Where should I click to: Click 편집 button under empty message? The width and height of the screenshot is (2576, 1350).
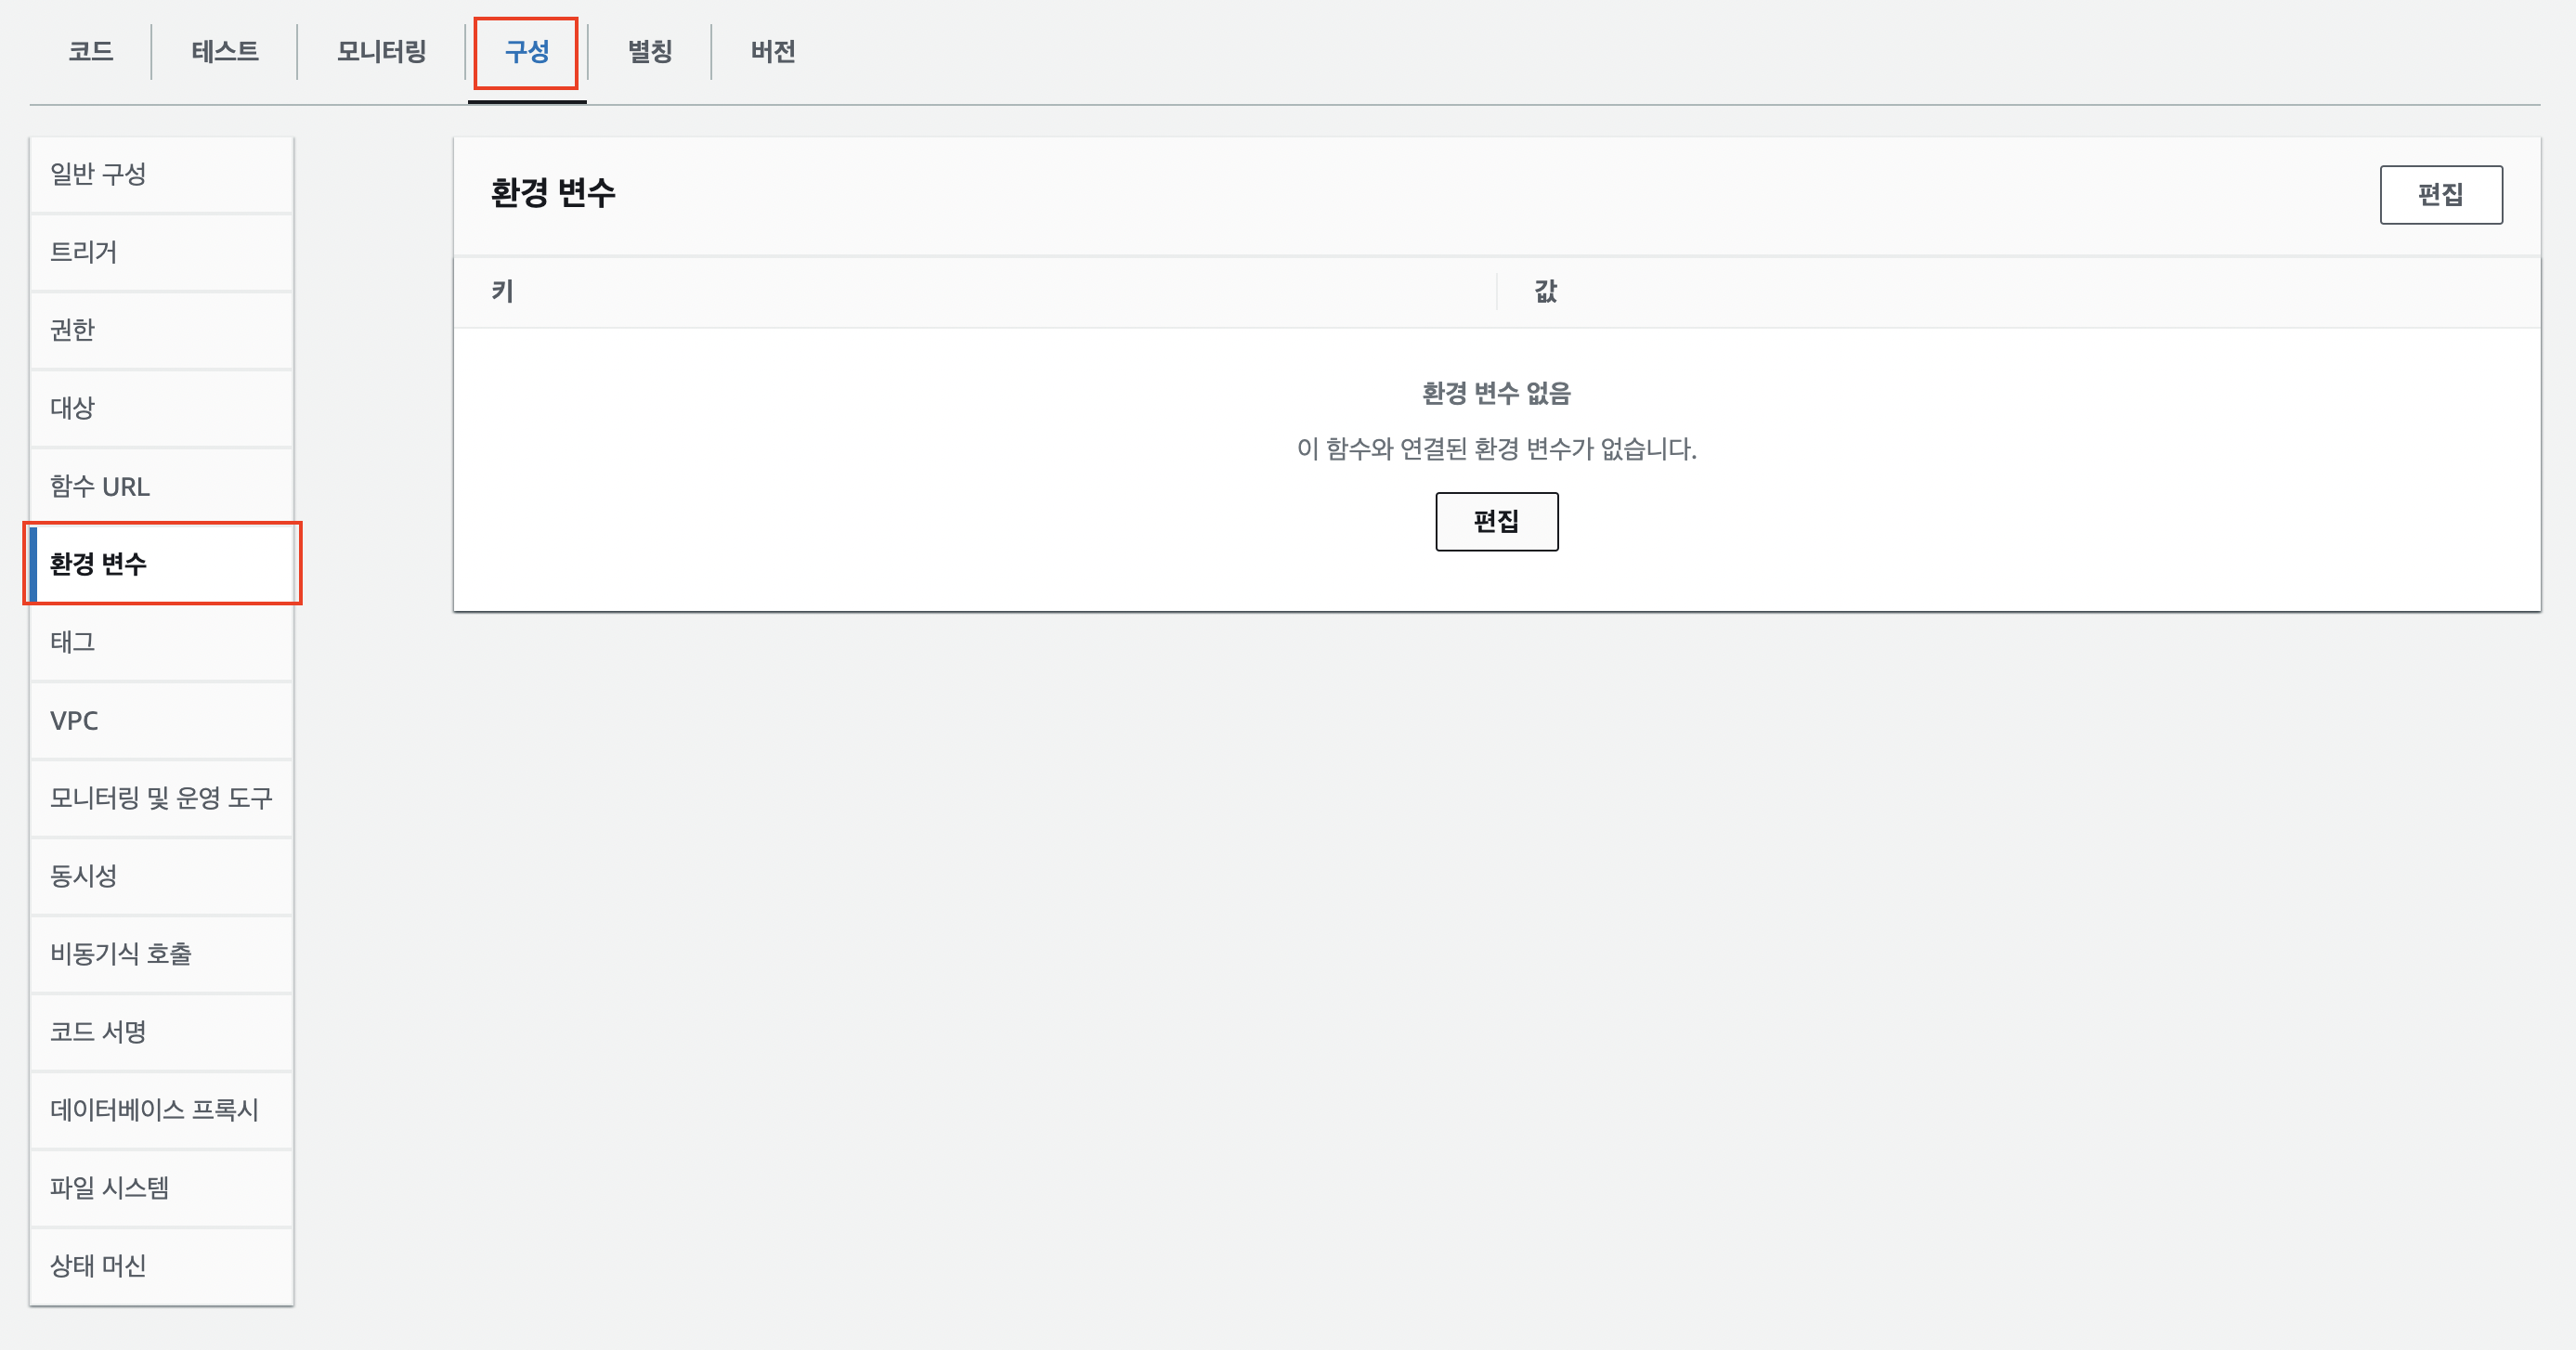point(1496,521)
